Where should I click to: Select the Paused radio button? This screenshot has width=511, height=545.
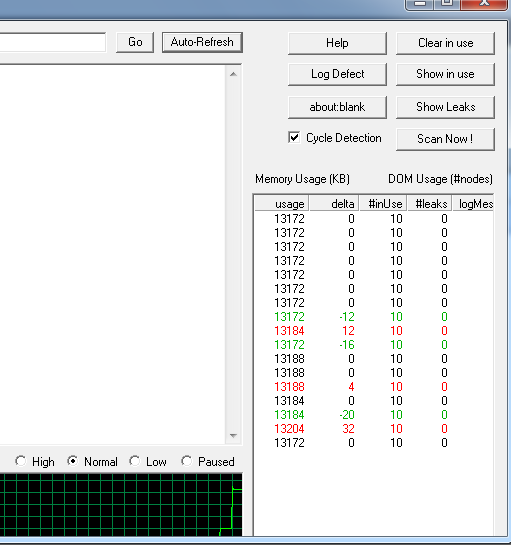[187, 461]
